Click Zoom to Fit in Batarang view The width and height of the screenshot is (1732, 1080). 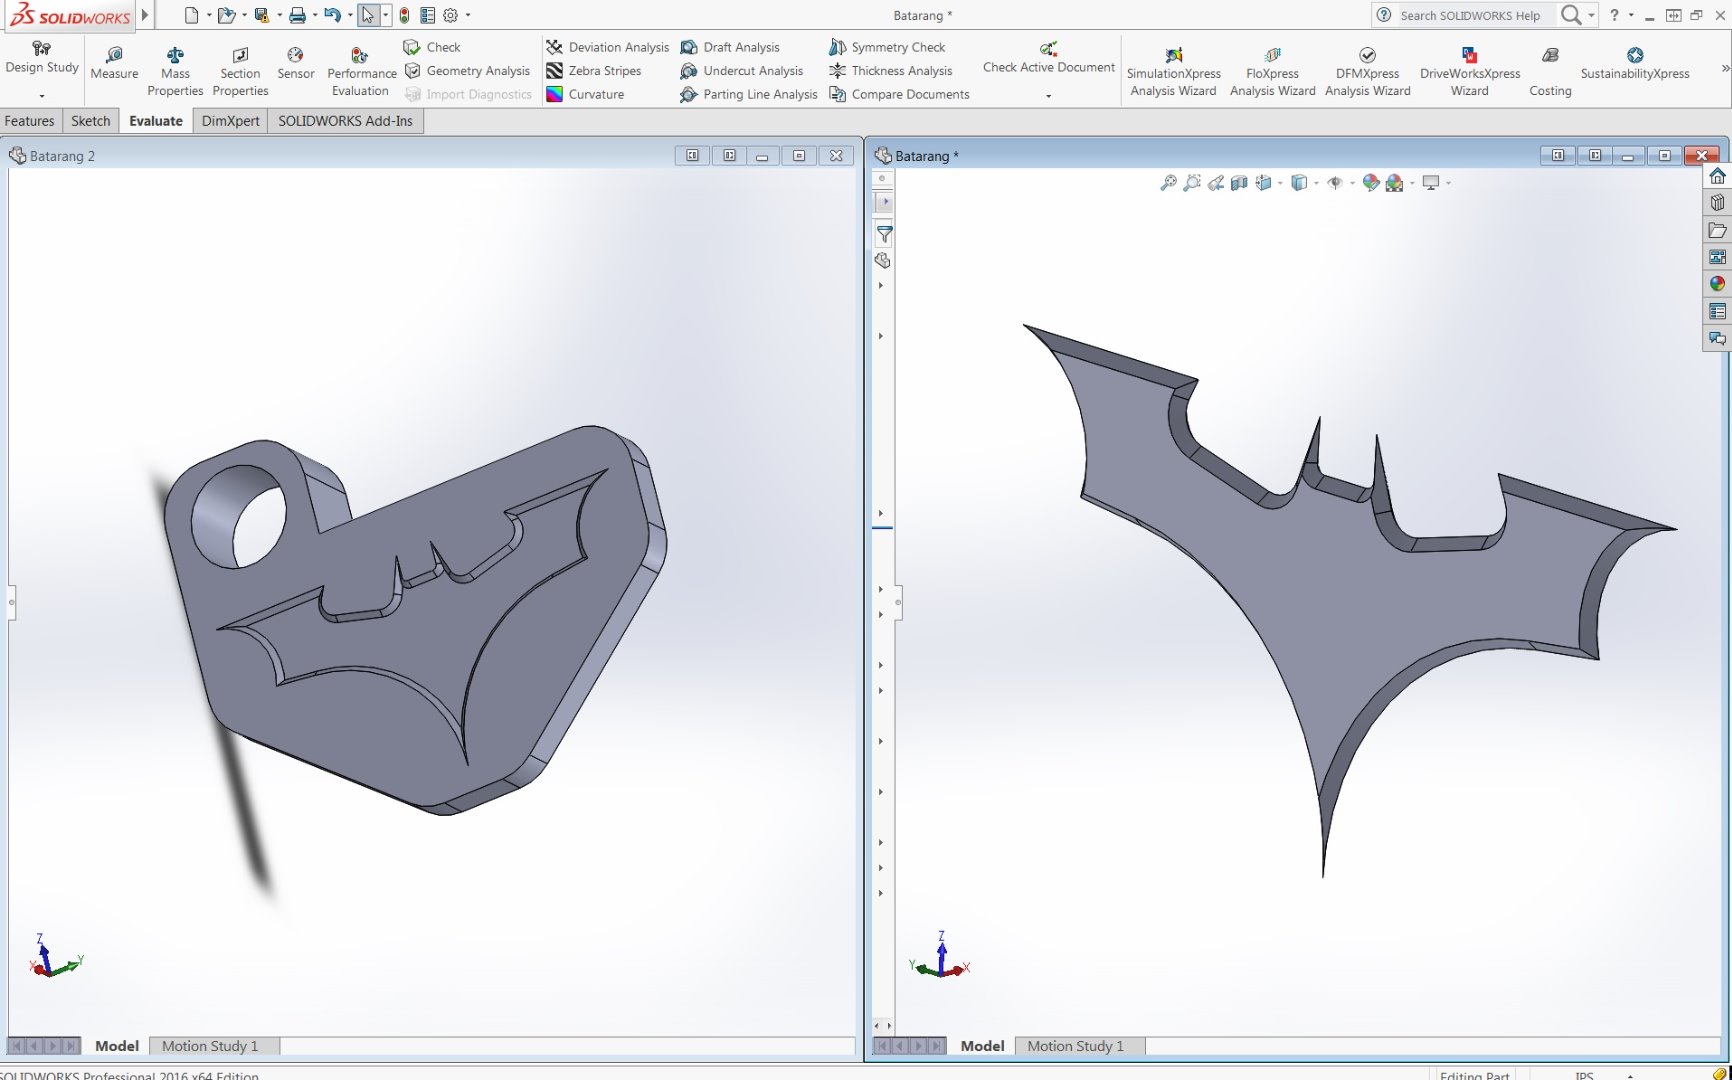point(1168,183)
